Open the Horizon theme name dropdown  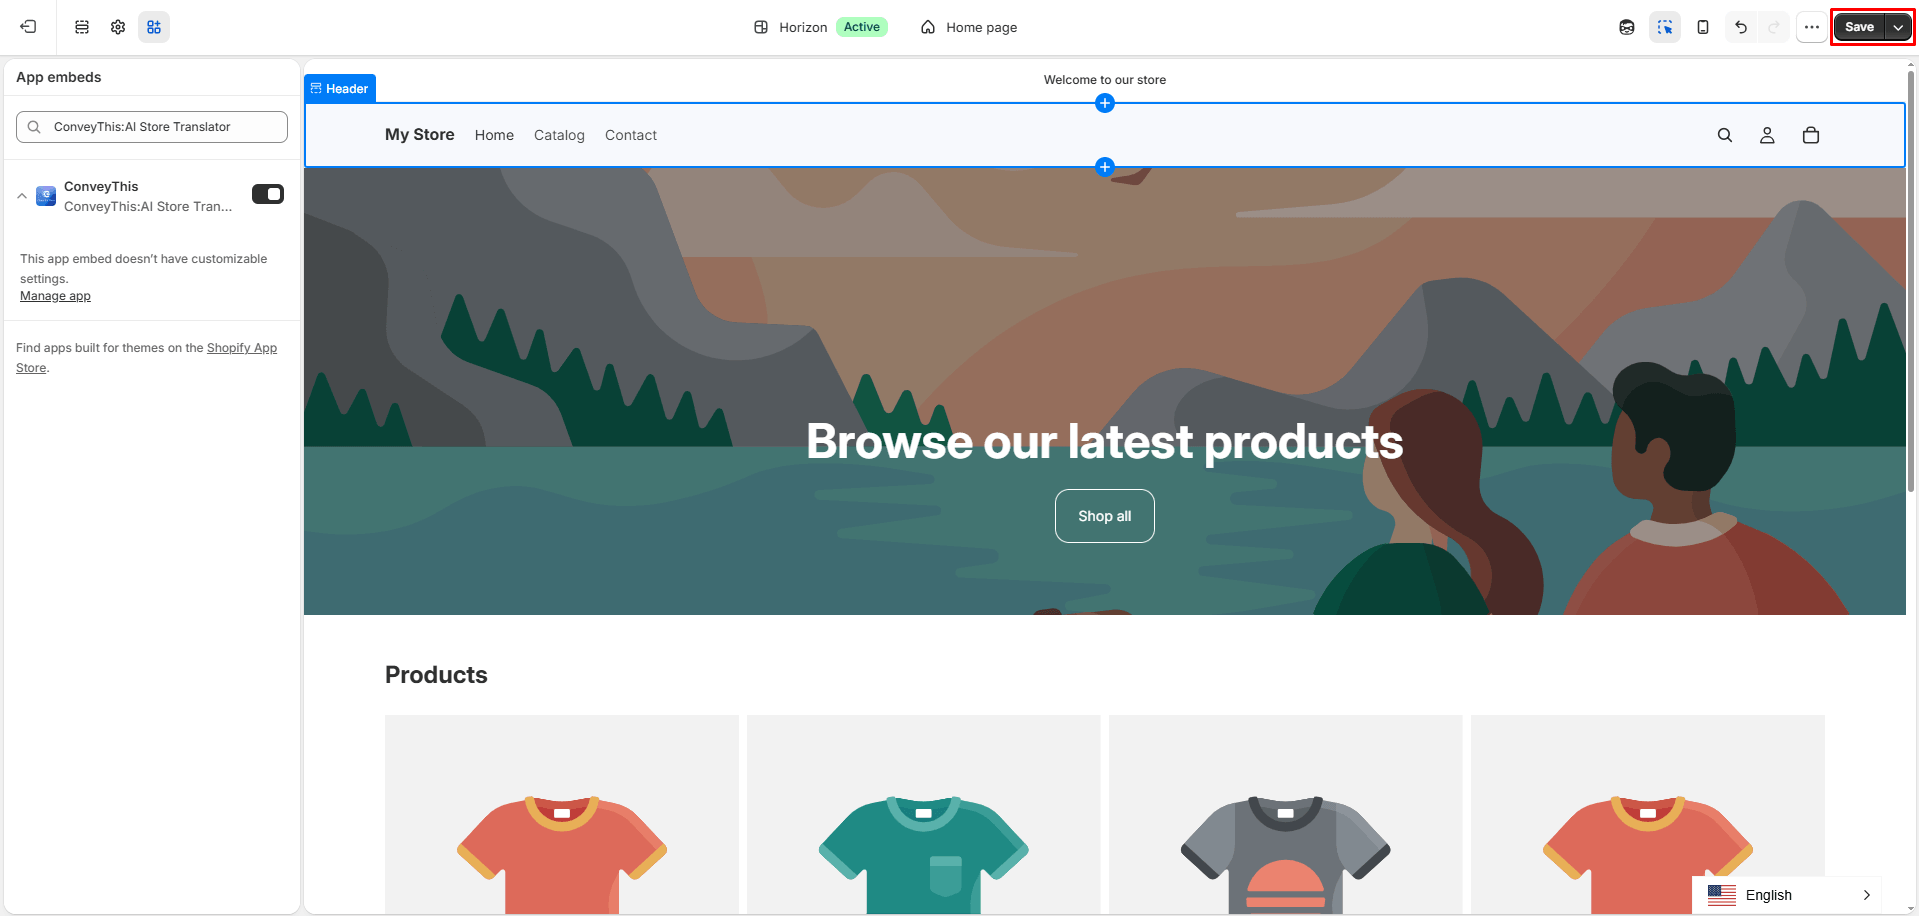803,27
